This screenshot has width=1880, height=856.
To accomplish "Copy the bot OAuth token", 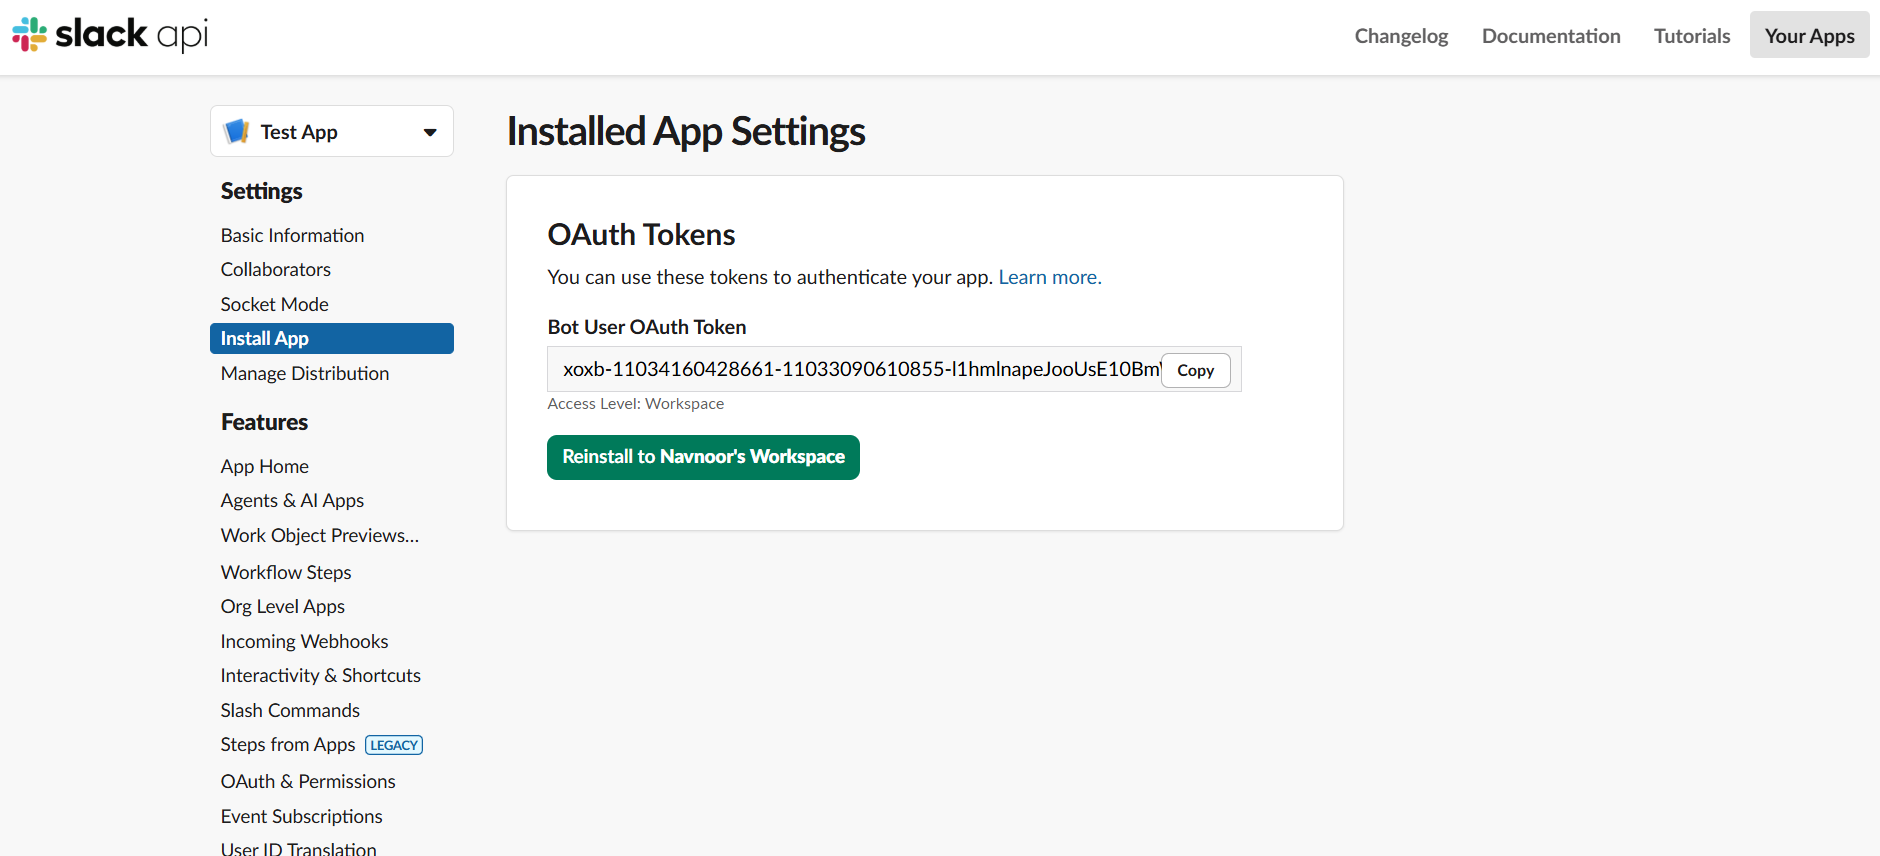I will coord(1196,370).
